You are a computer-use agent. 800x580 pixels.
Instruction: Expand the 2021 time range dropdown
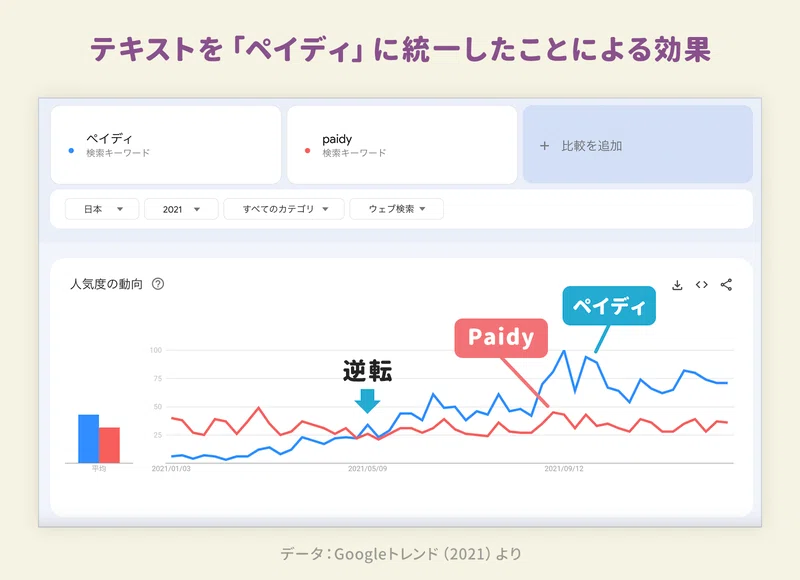coord(181,209)
